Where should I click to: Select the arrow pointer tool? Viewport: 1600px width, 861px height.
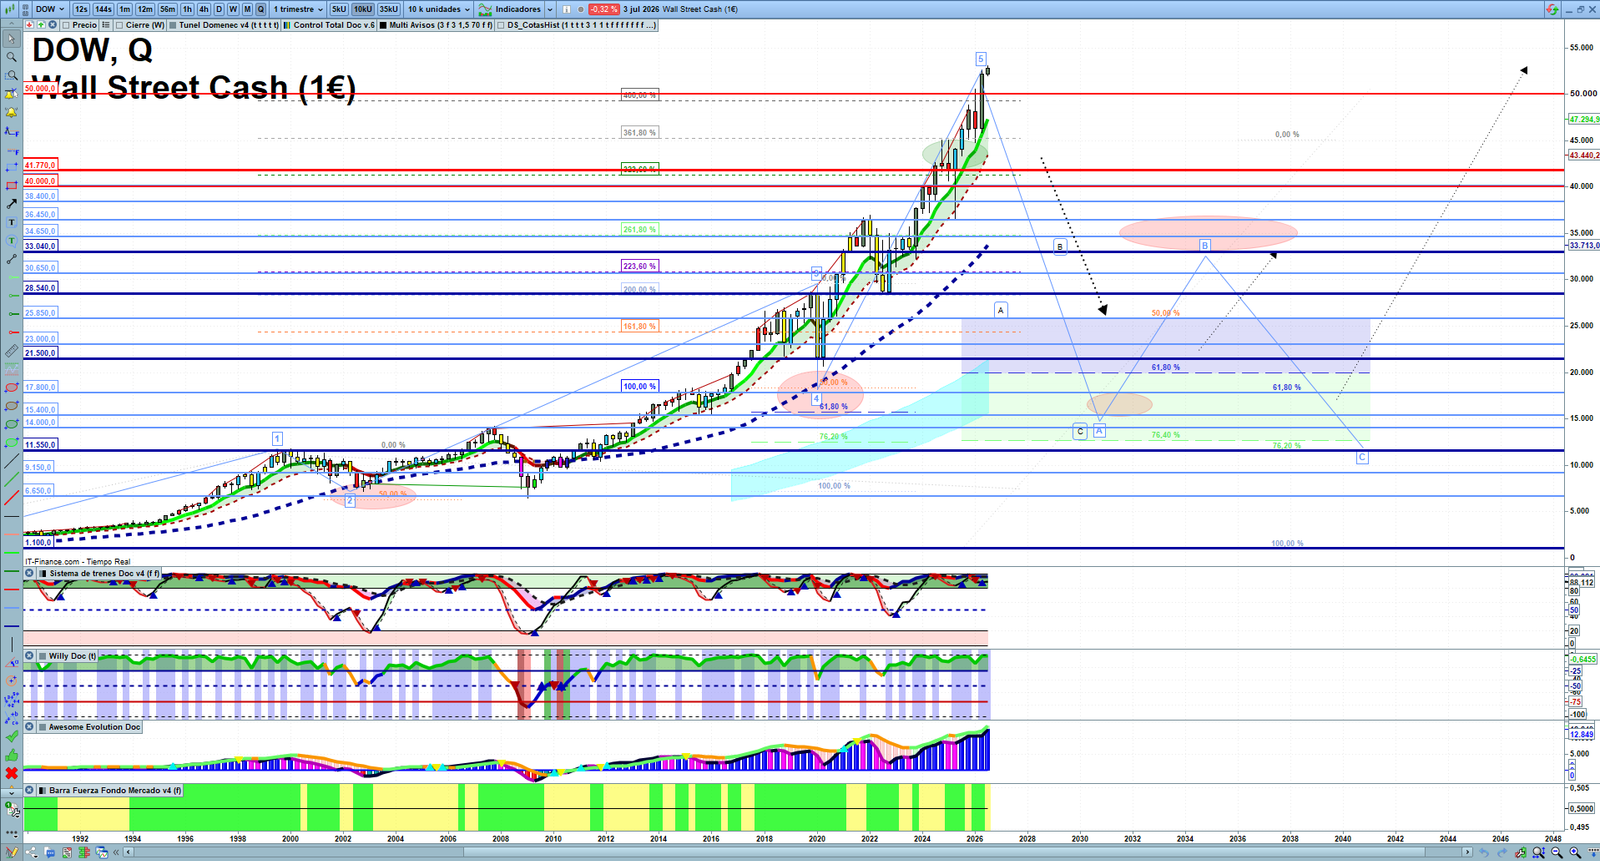coord(11,39)
